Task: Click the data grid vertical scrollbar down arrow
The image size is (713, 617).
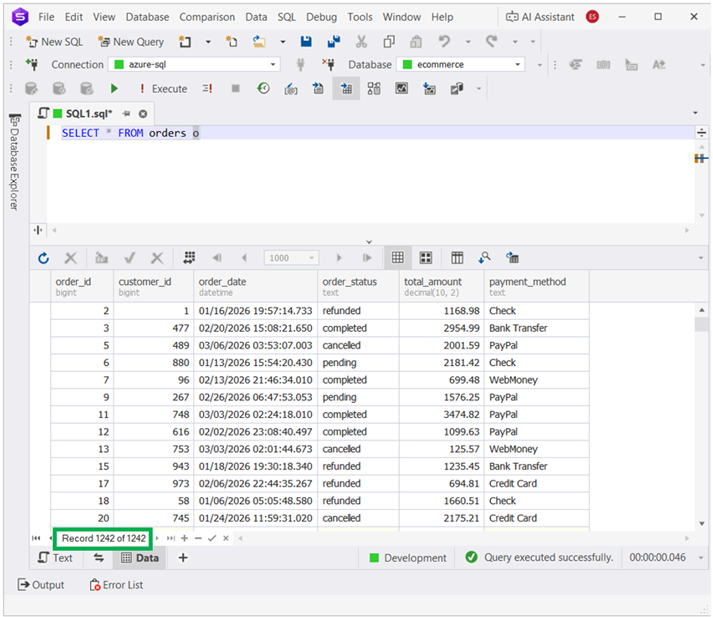Action: pos(702,523)
